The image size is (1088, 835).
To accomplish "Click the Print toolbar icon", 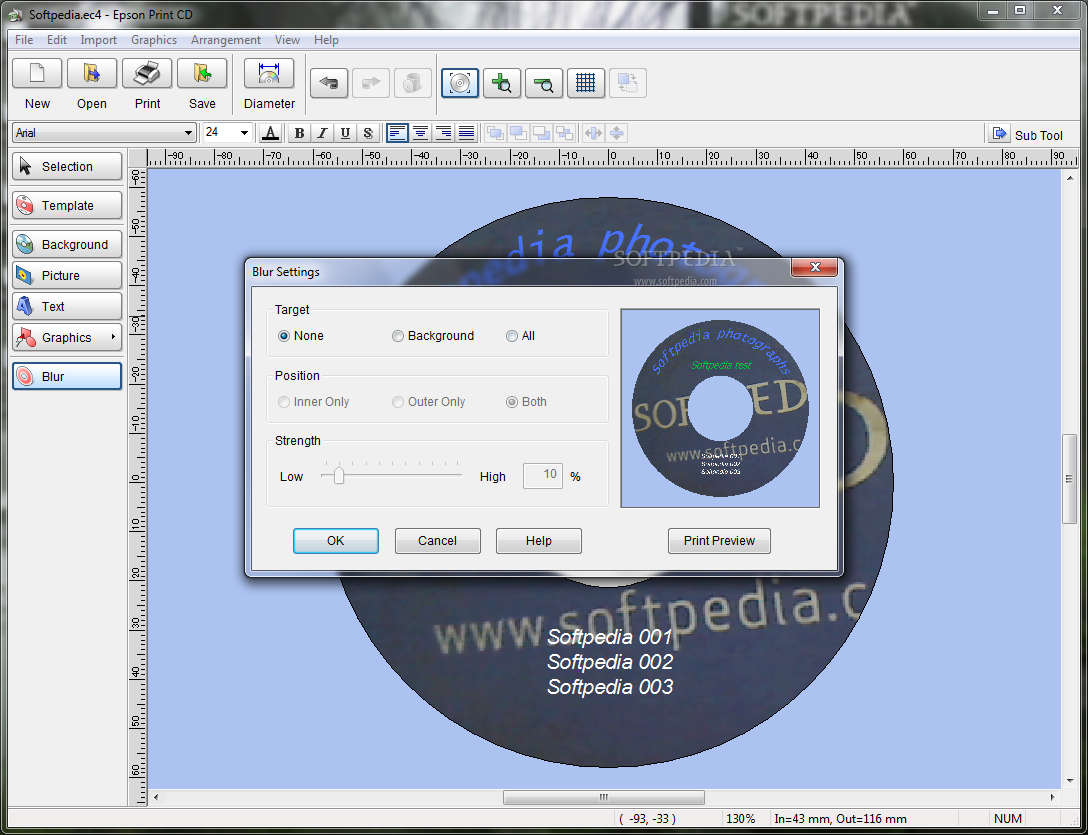I will pos(147,74).
